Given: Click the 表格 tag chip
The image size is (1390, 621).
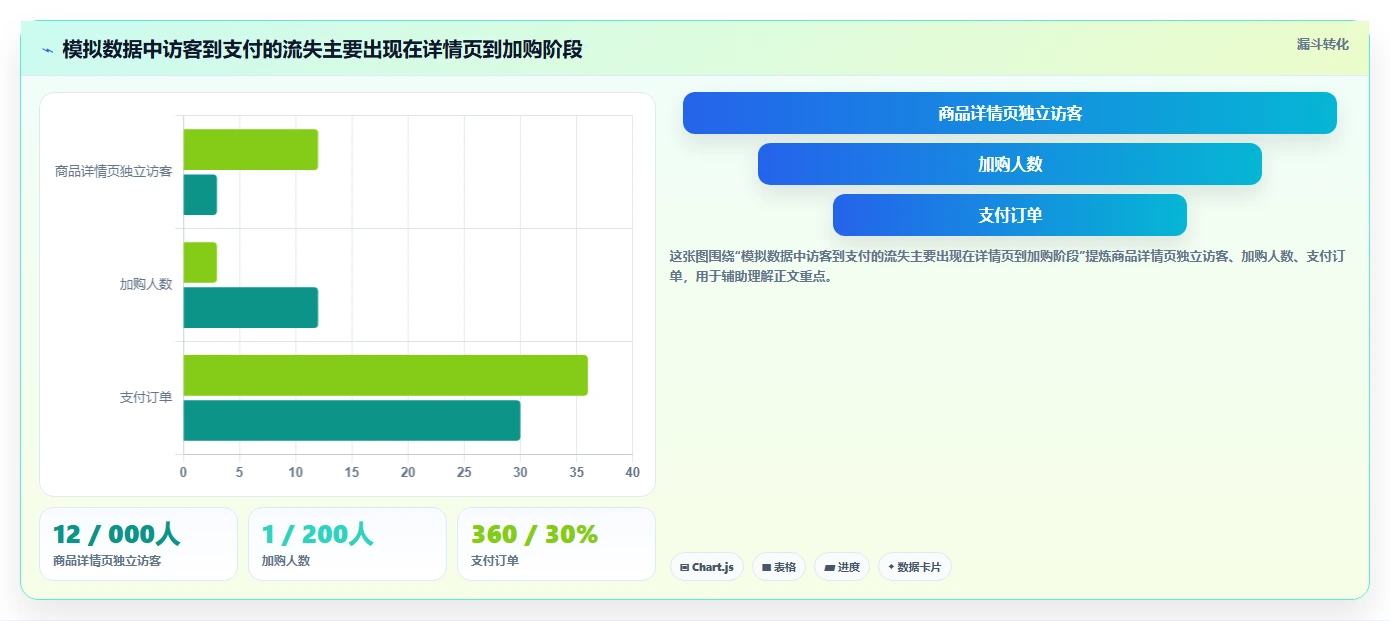Looking at the screenshot, I should pos(779,567).
